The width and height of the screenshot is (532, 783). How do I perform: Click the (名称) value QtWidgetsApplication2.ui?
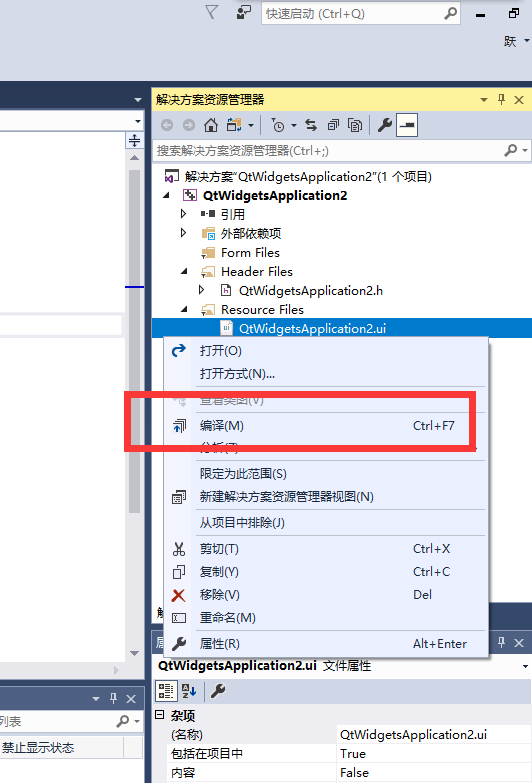(x=433, y=735)
